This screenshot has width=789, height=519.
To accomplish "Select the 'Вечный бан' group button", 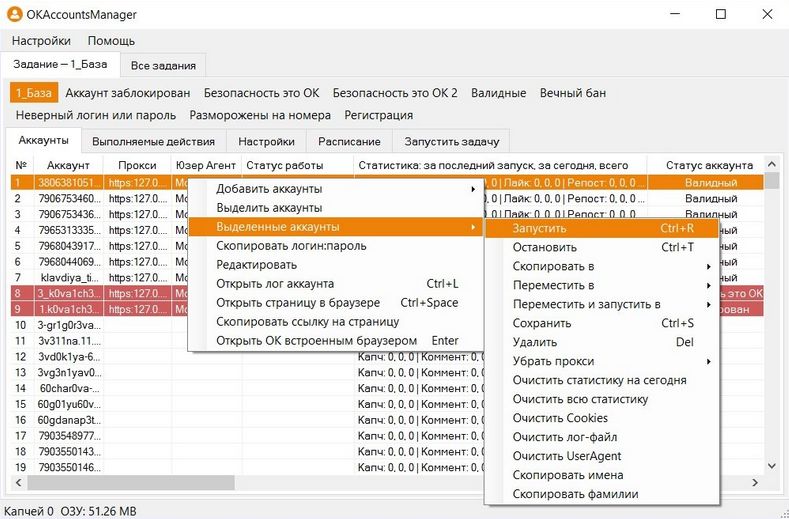I will click(572, 93).
